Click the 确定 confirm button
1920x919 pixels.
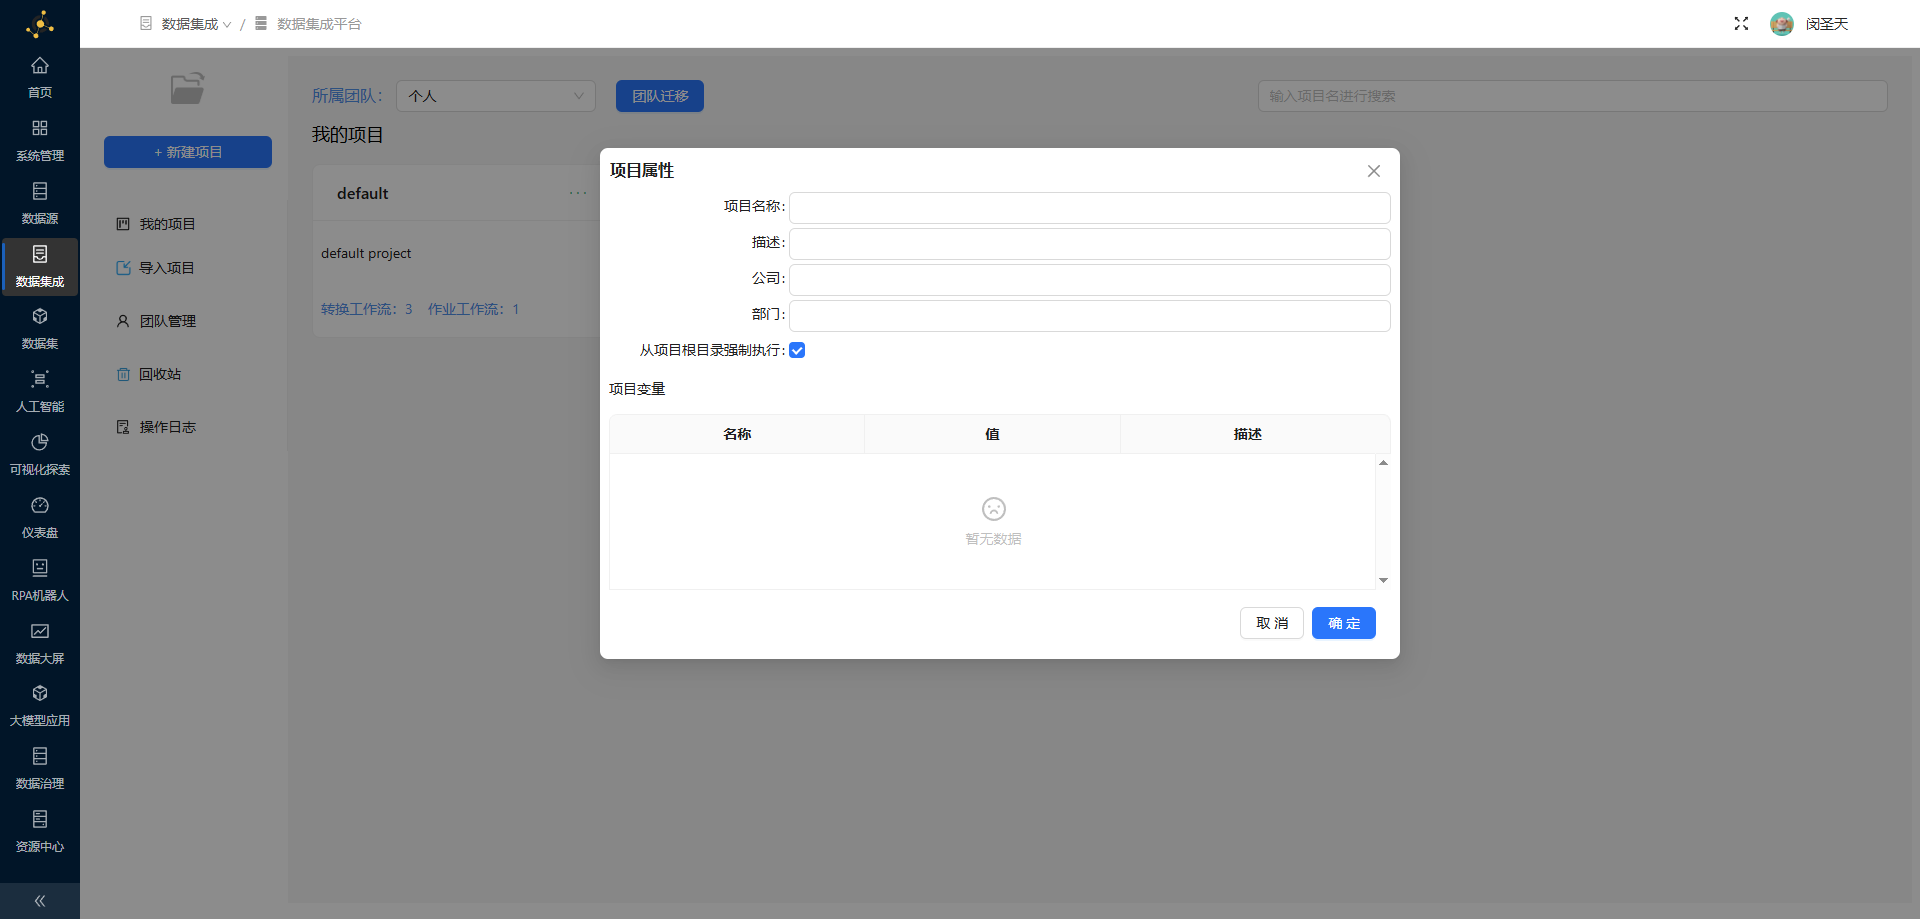(x=1343, y=623)
